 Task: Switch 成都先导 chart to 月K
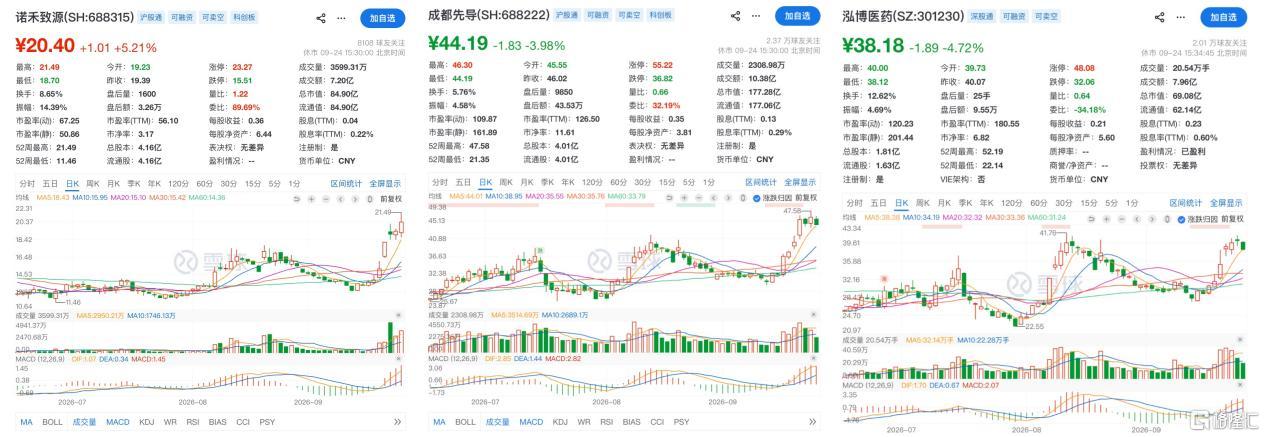click(527, 183)
